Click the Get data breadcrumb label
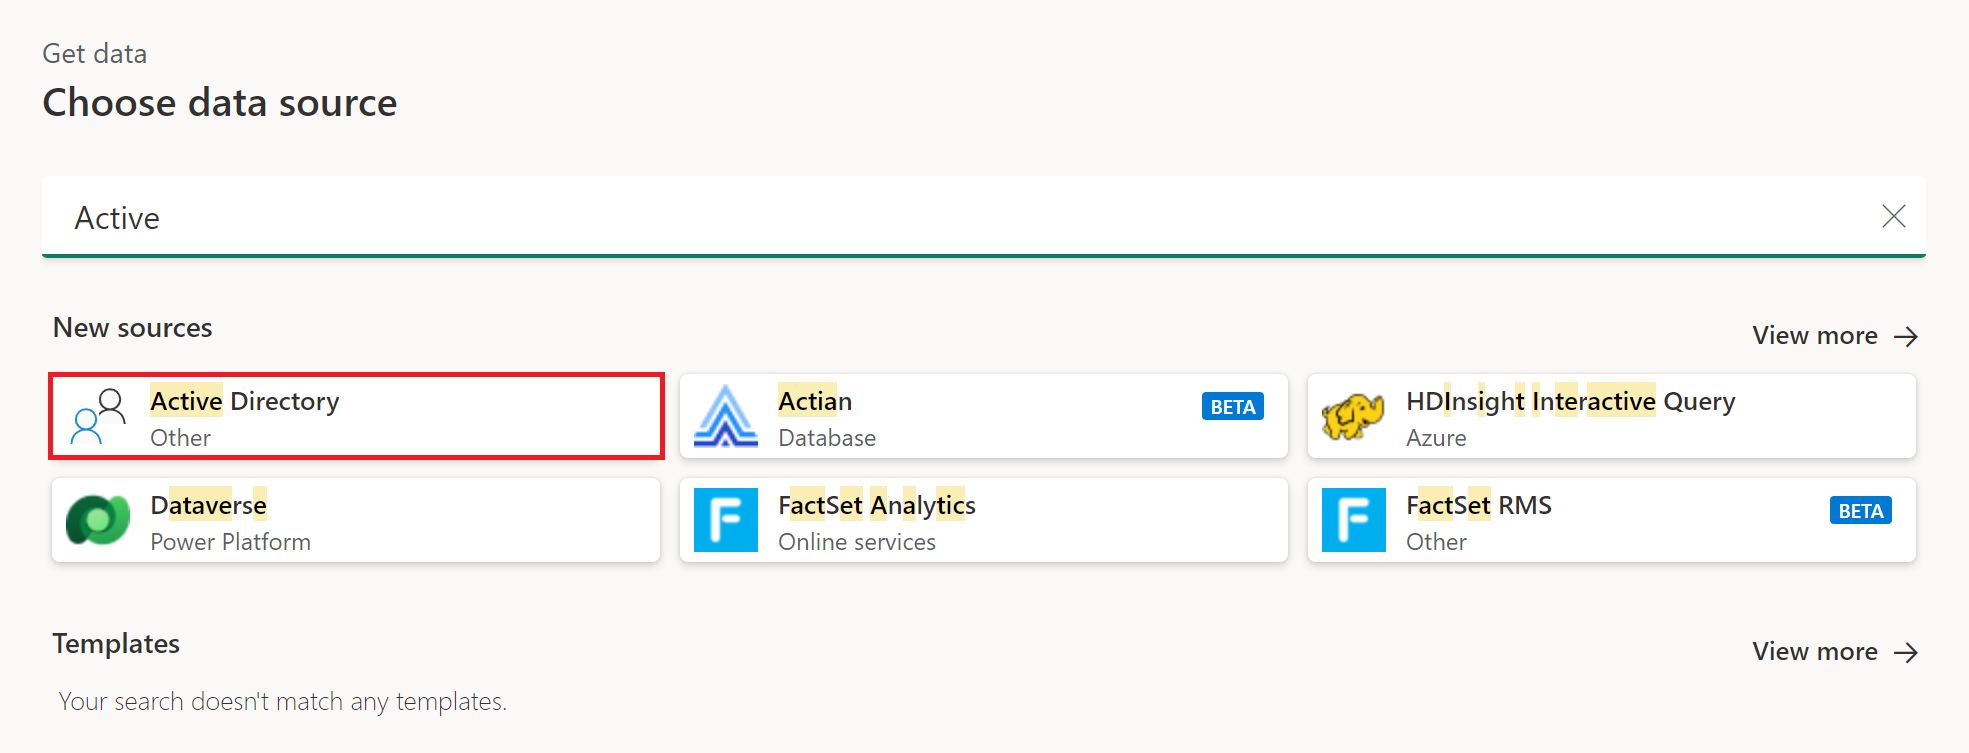Screen dimensions: 1969x753 click(94, 53)
